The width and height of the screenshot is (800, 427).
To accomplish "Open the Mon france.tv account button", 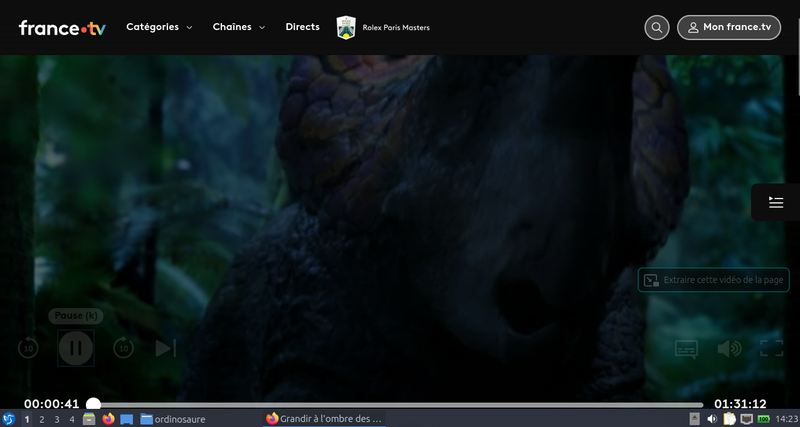I will coord(729,28).
